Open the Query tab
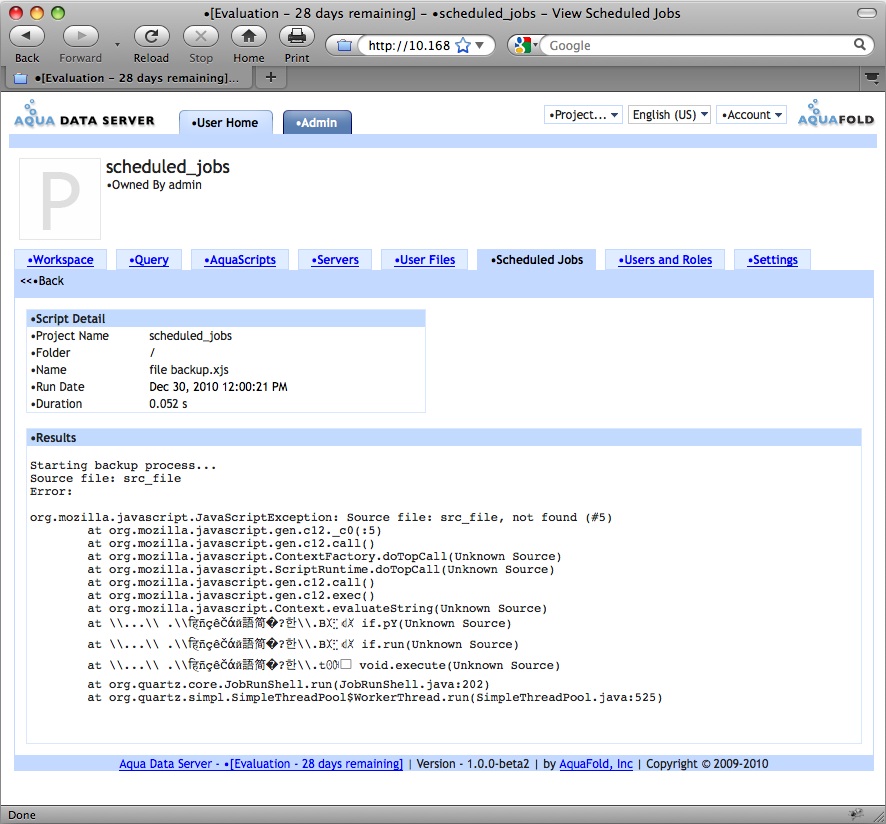 click(149, 260)
